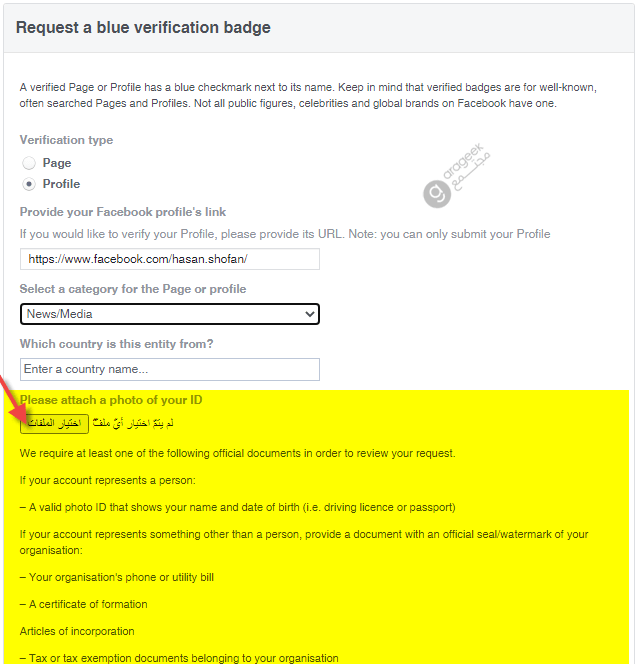Select the Profile radio button
The image size is (638, 664).
point(29,184)
